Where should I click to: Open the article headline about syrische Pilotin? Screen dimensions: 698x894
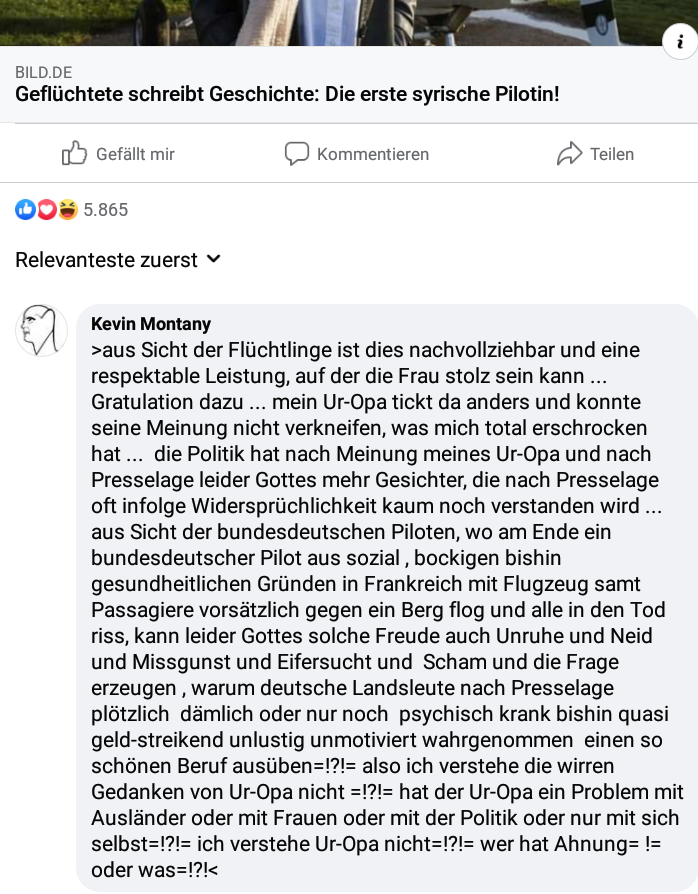[287, 94]
